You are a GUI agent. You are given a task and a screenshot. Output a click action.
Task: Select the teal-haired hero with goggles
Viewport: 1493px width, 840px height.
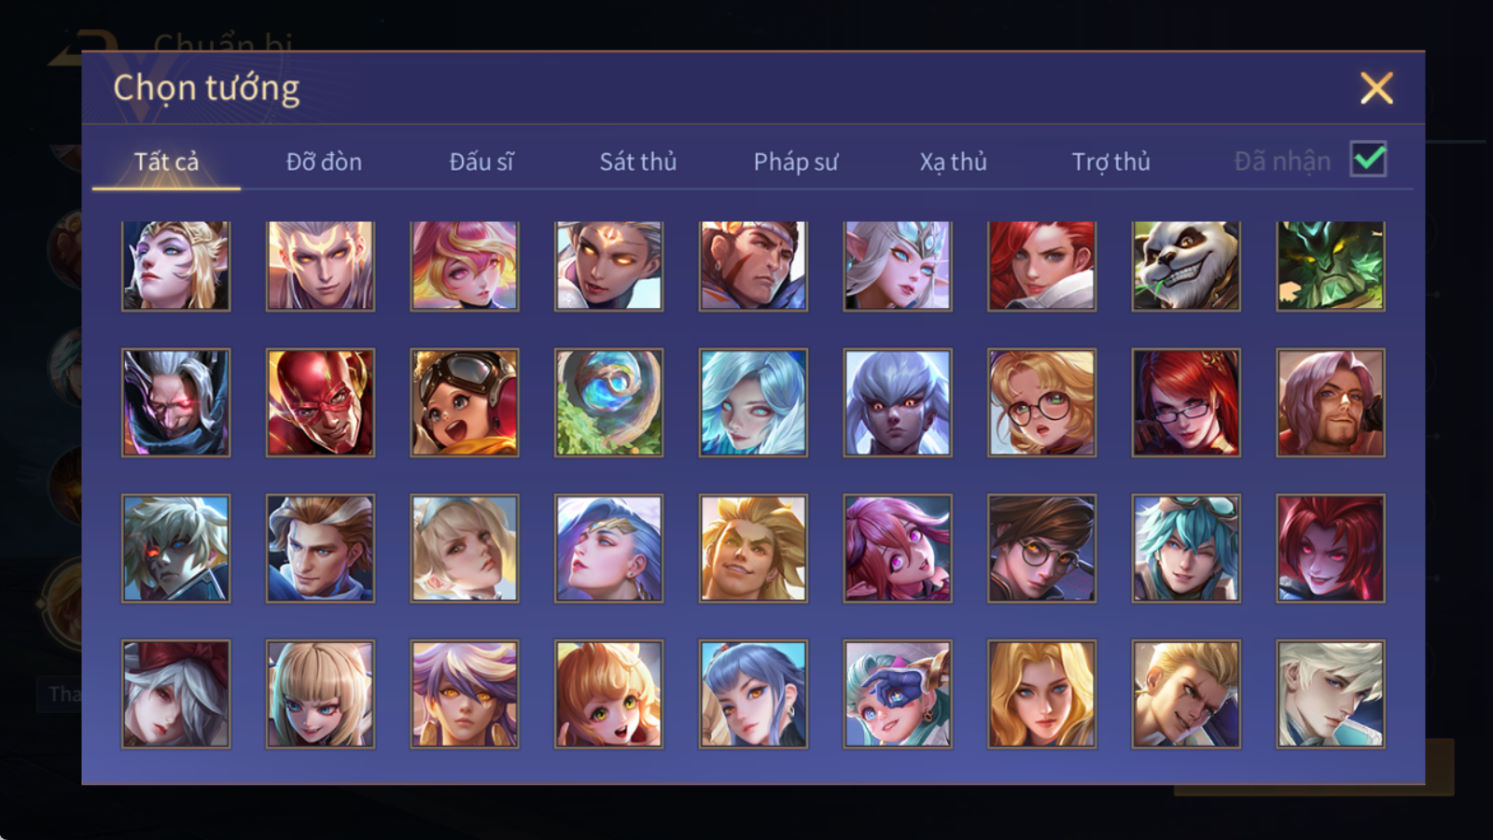click(x=1186, y=549)
